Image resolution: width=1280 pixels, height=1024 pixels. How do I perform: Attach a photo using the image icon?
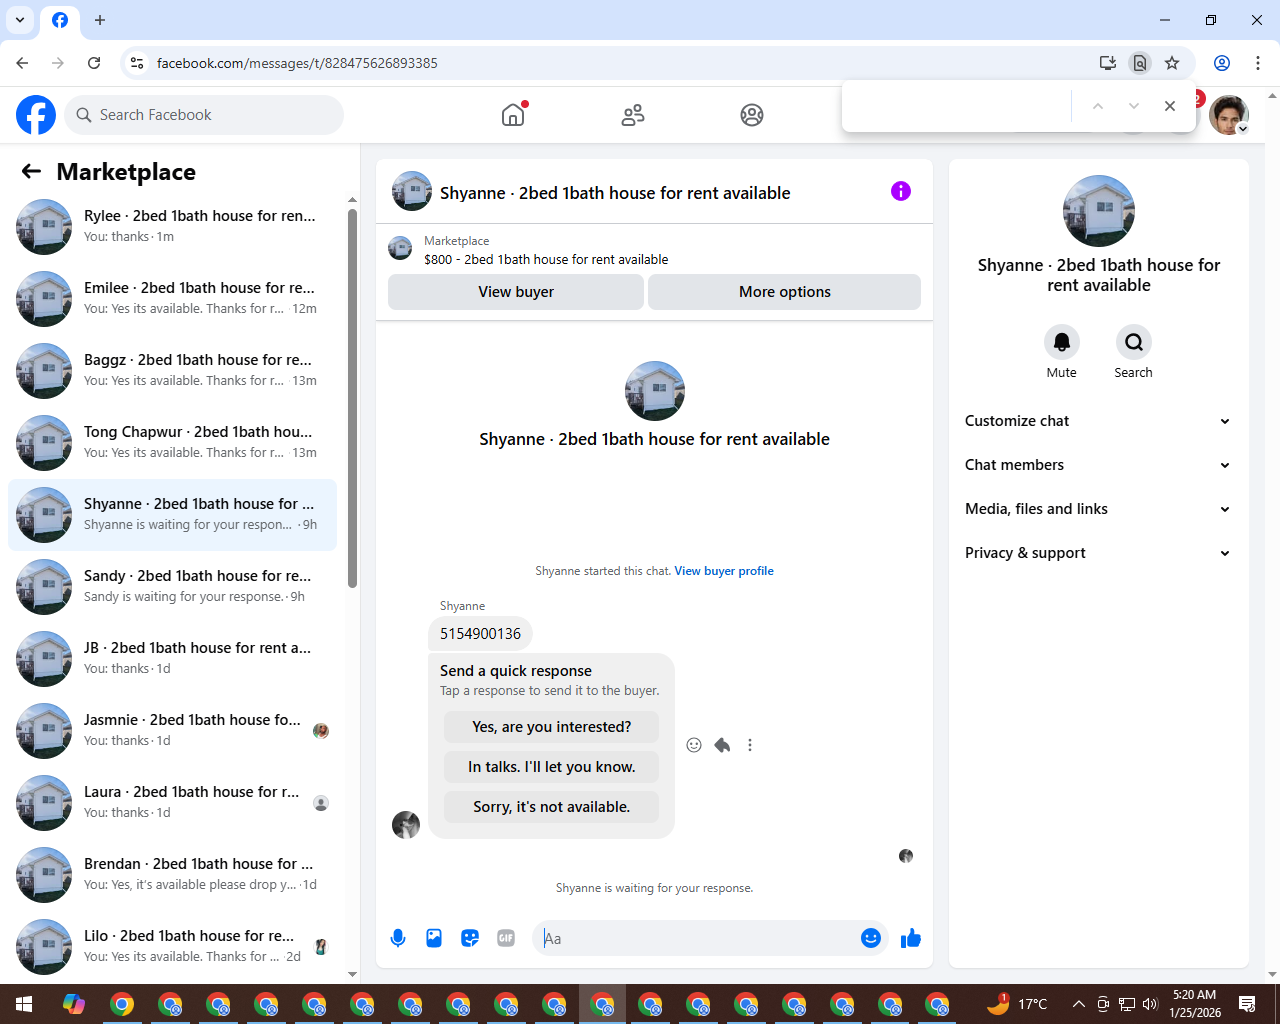click(434, 938)
